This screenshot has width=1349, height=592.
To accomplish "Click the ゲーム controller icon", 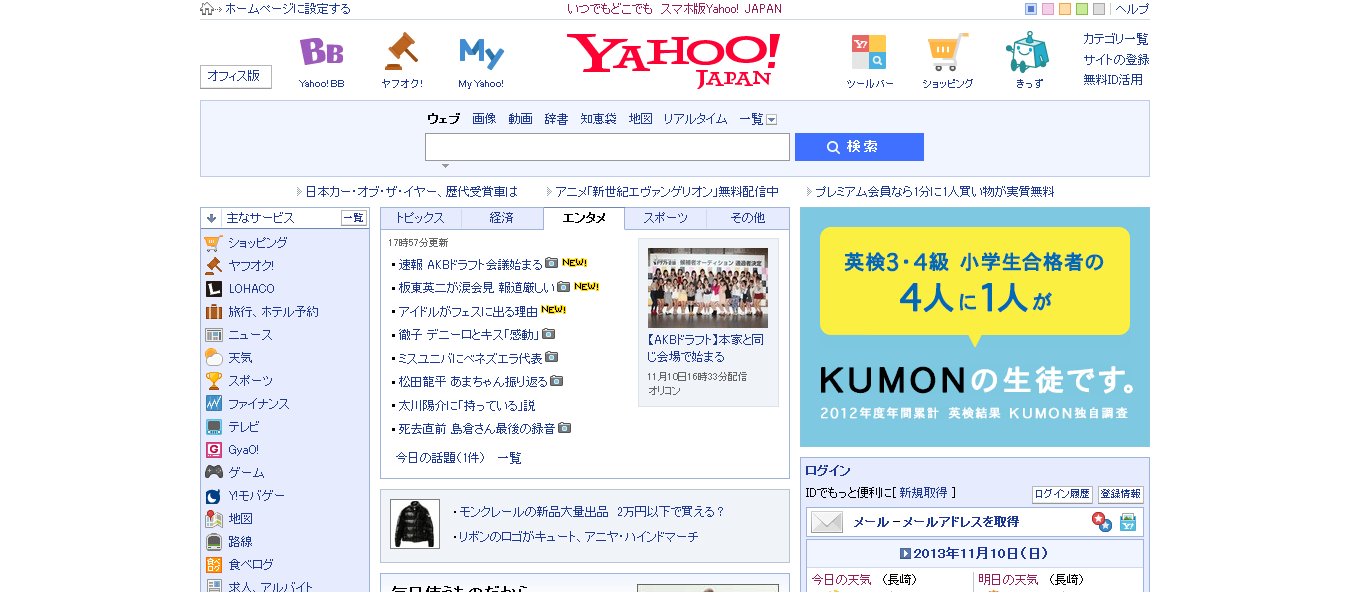I will pos(213,473).
